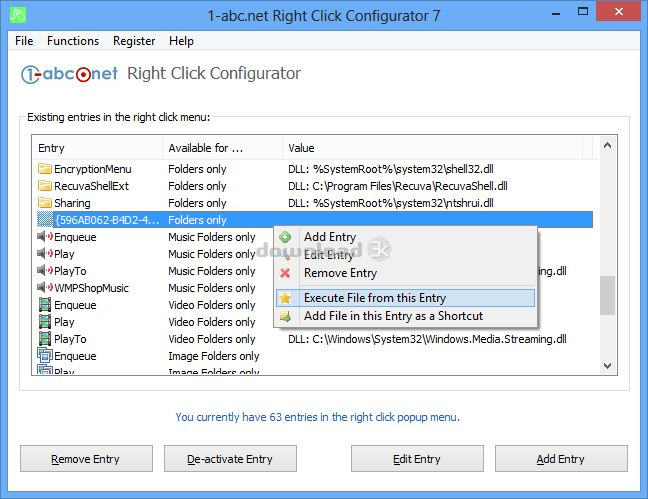This screenshot has height=499, width=648.
Task: Click the shortcut icon beside Add File in this Entry
Action: 285,316
